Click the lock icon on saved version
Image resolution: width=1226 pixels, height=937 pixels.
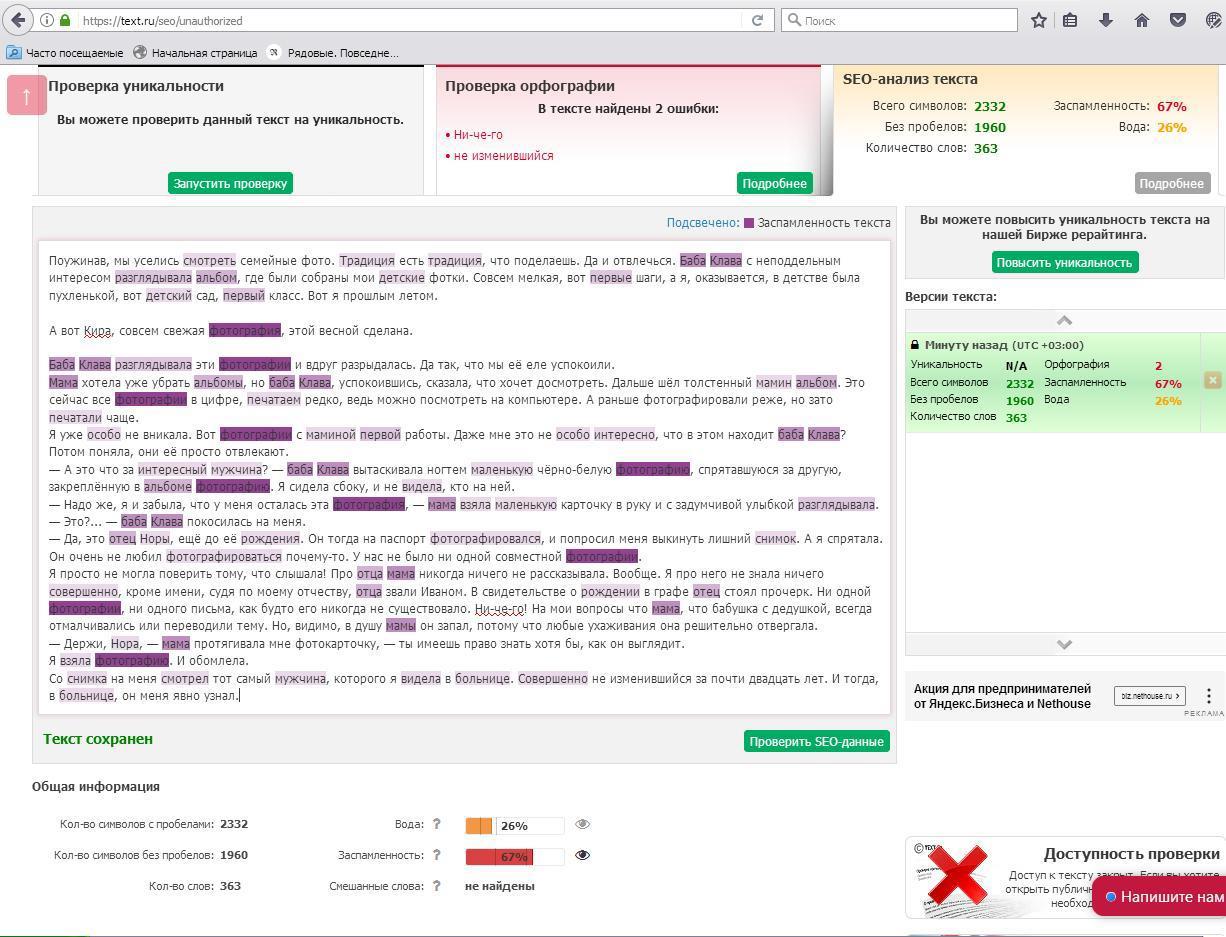[915, 345]
